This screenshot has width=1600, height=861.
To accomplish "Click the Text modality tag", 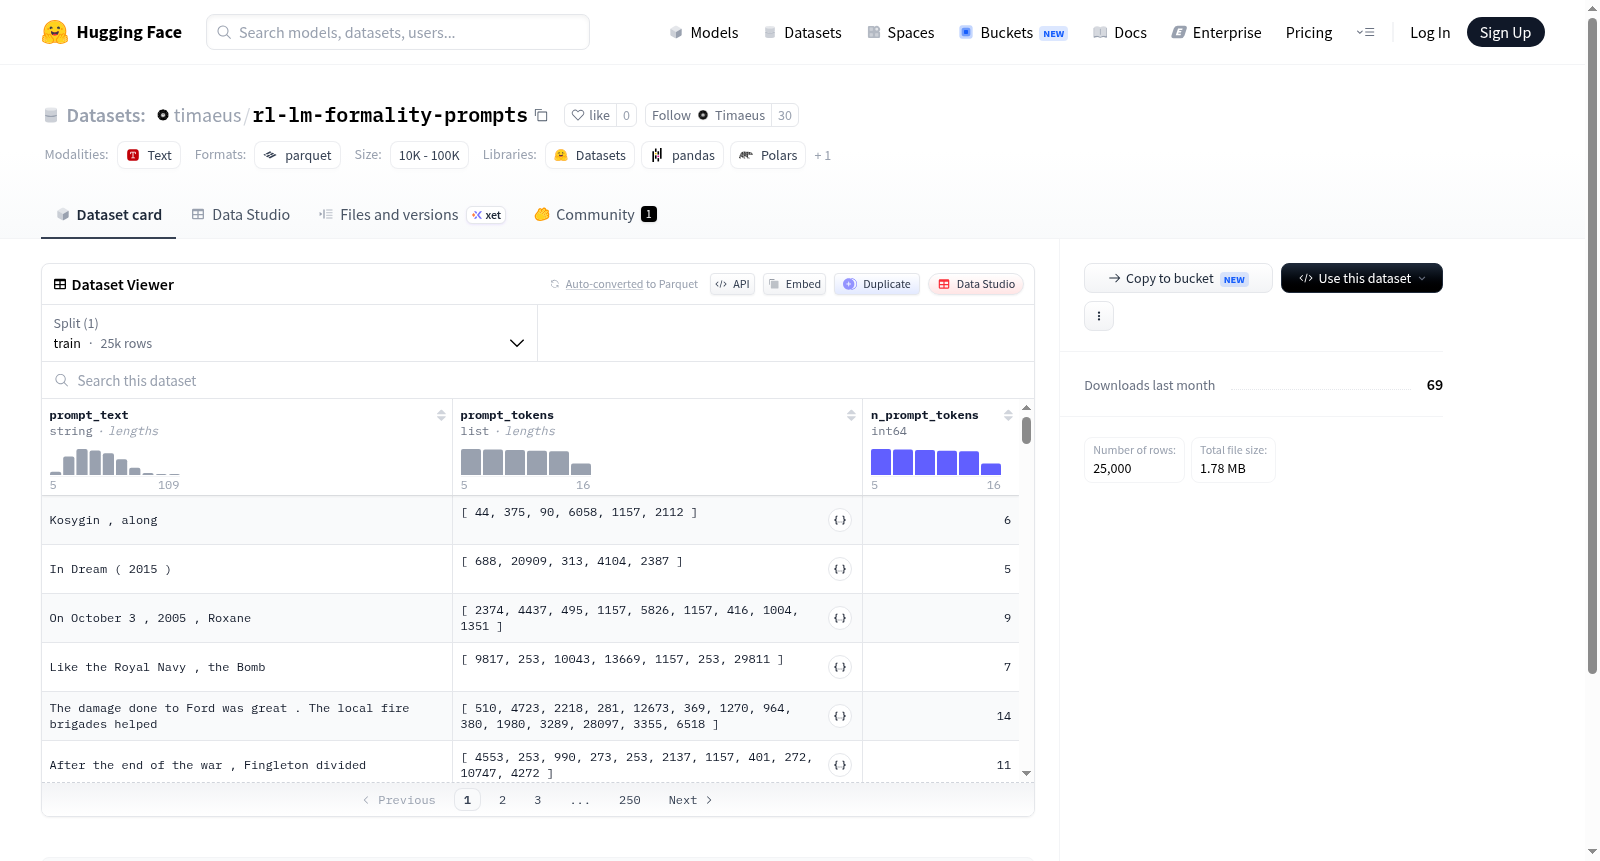I will (x=149, y=155).
